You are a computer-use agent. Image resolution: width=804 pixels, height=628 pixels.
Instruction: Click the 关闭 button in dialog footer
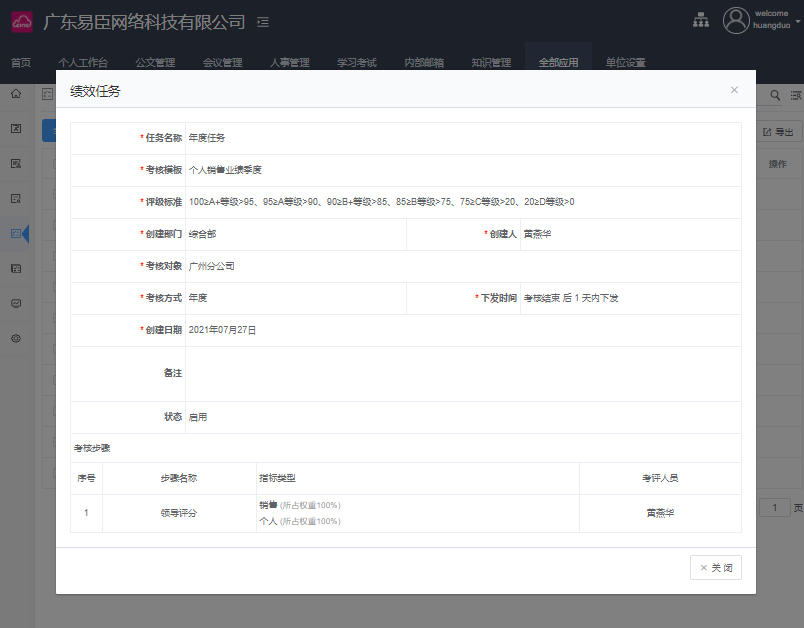[716, 568]
